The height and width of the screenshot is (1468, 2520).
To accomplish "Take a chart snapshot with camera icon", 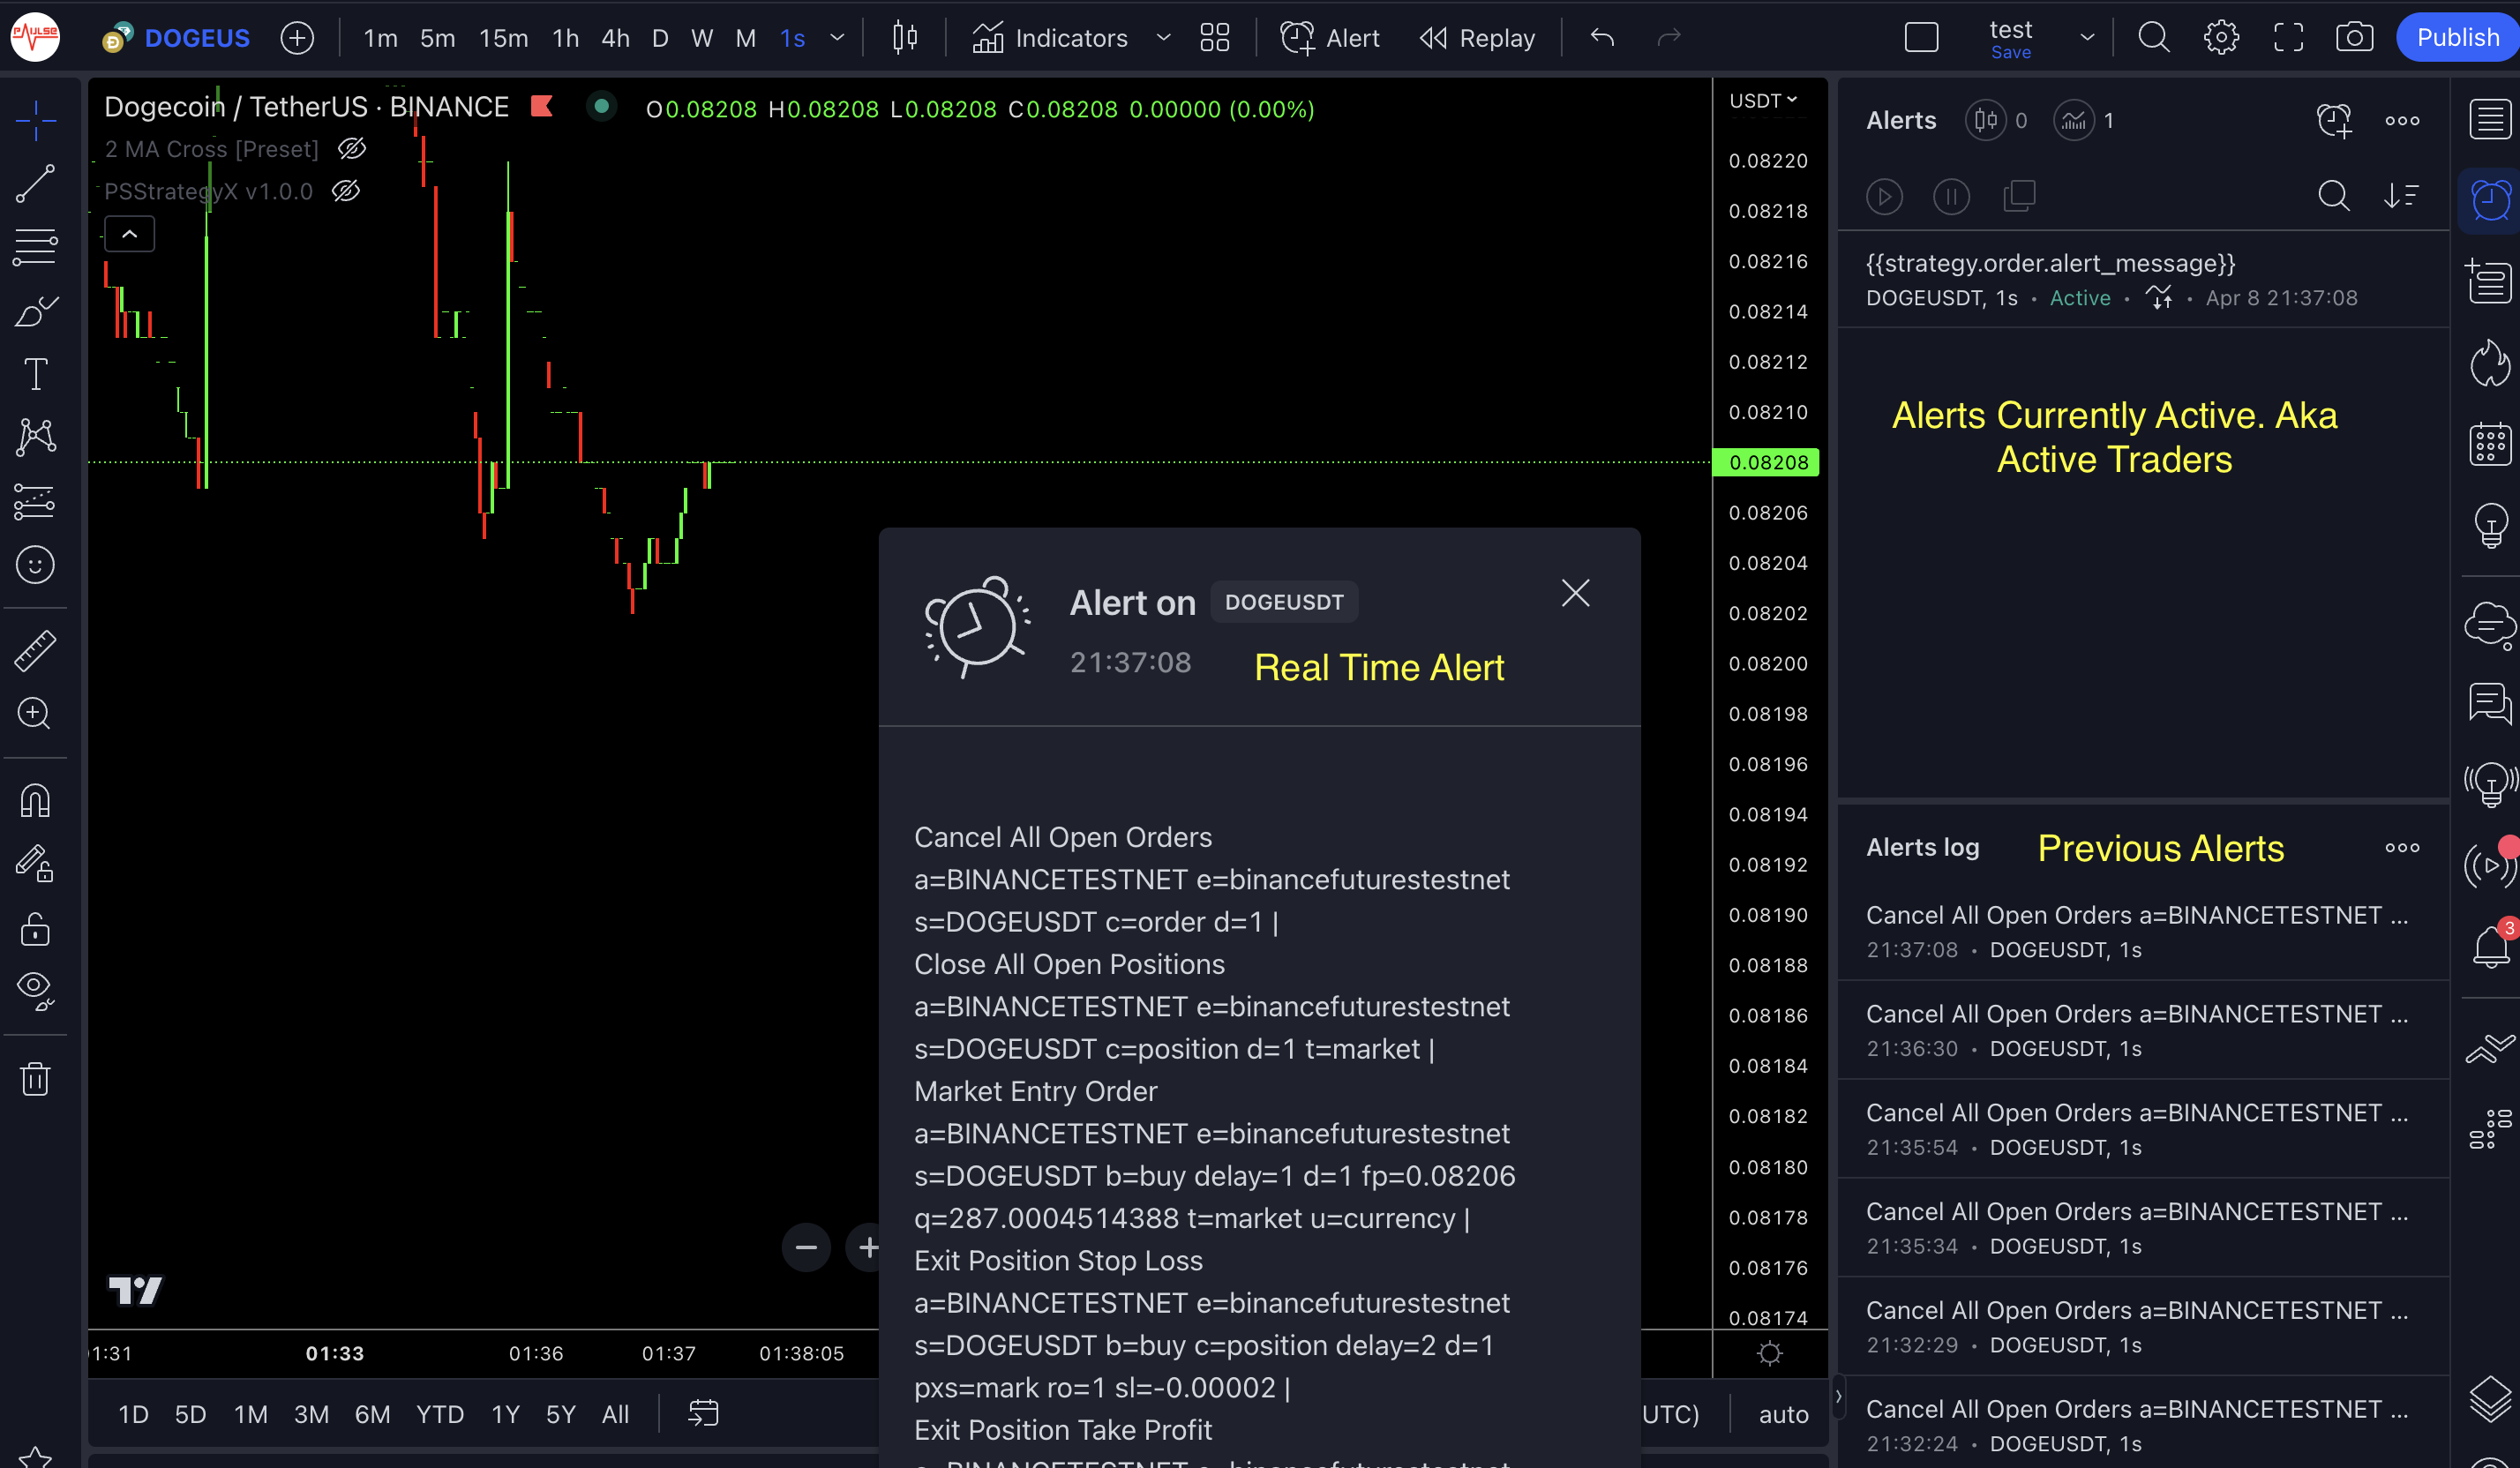I will click(x=2354, y=38).
